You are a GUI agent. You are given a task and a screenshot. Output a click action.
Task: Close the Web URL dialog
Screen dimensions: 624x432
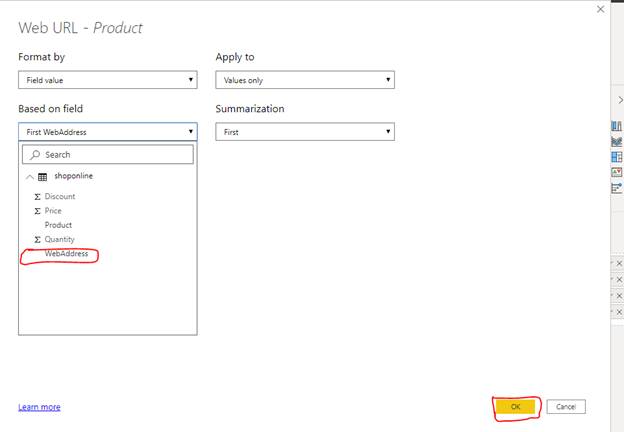(x=601, y=9)
